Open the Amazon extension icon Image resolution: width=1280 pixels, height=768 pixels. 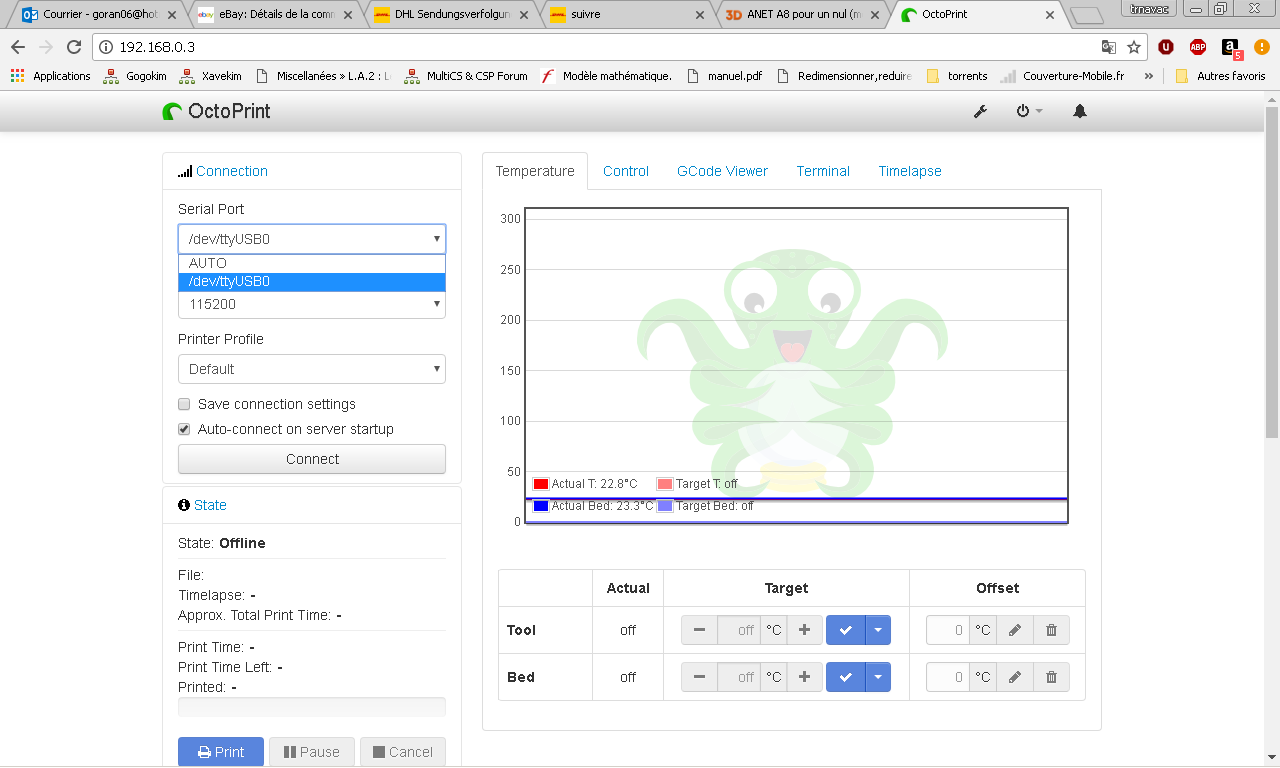pos(1231,48)
